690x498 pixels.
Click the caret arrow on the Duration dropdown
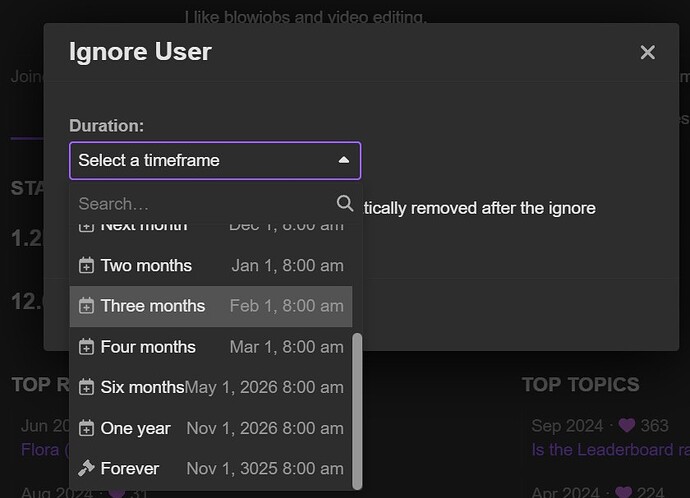343,160
